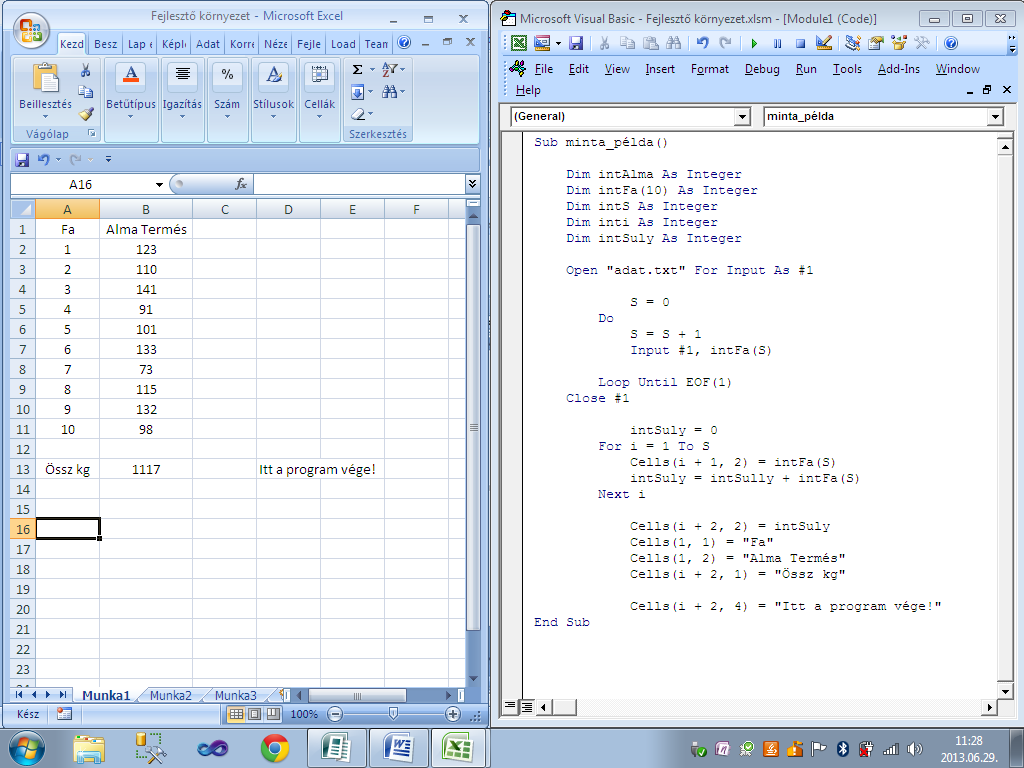Click the Cut scissors icon in Excel ribbon
This screenshot has width=1024, height=768.
click(86, 71)
